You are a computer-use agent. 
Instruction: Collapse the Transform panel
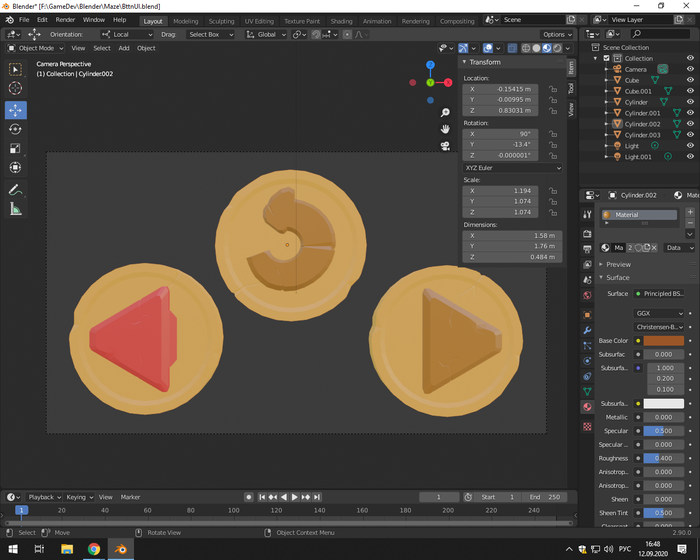tap(485, 62)
